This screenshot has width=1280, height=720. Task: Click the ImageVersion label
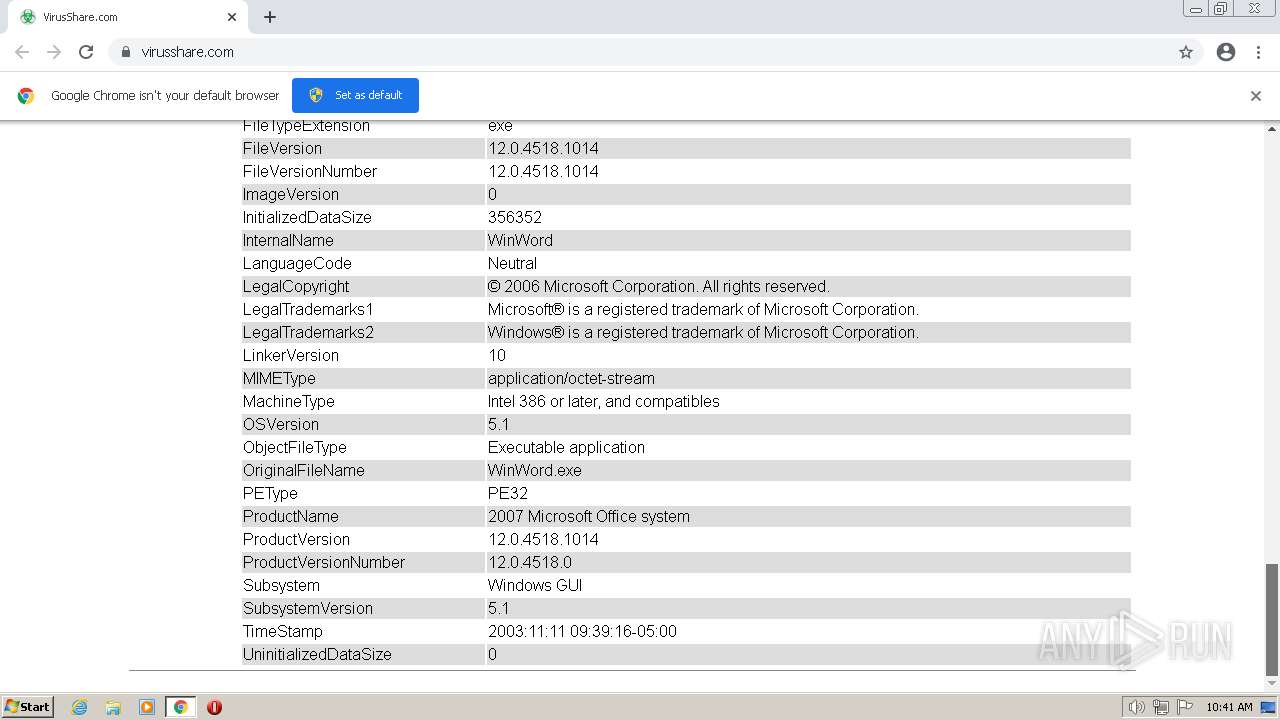[x=291, y=194]
